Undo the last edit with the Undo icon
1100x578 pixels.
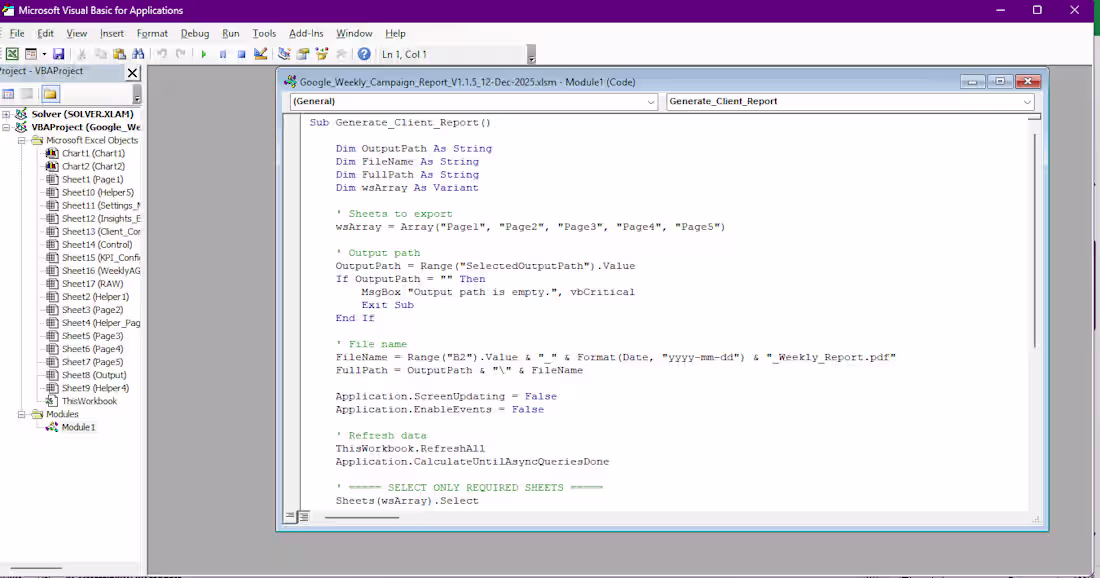point(162,53)
